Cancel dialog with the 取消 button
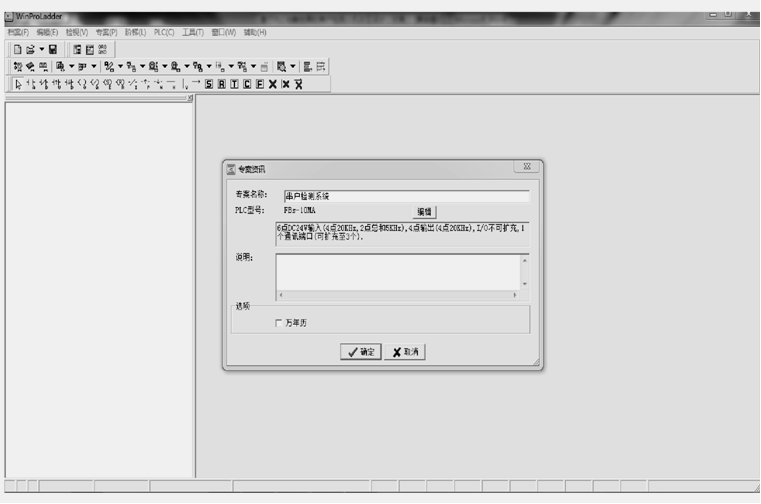 [405, 352]
